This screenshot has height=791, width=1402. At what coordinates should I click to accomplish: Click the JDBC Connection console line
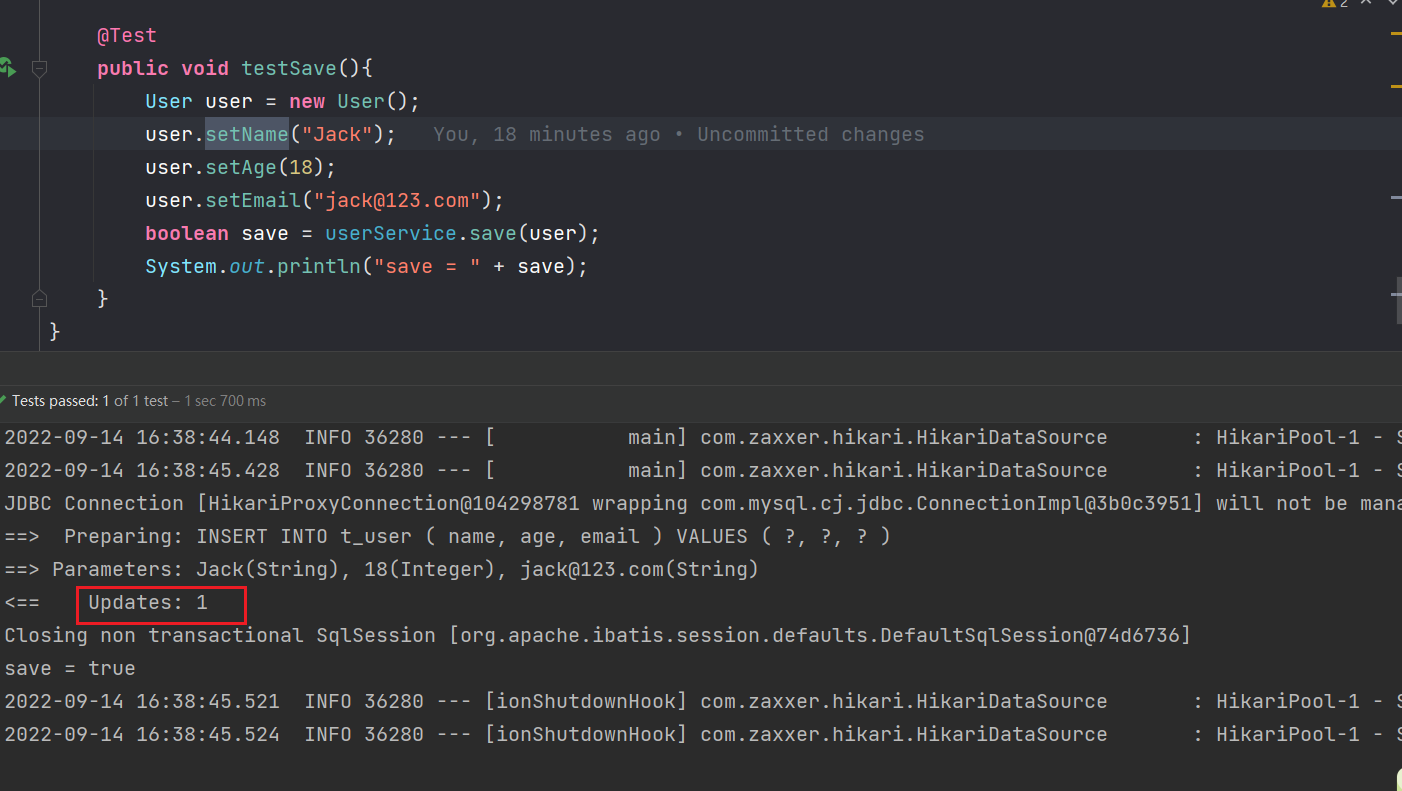701,503
